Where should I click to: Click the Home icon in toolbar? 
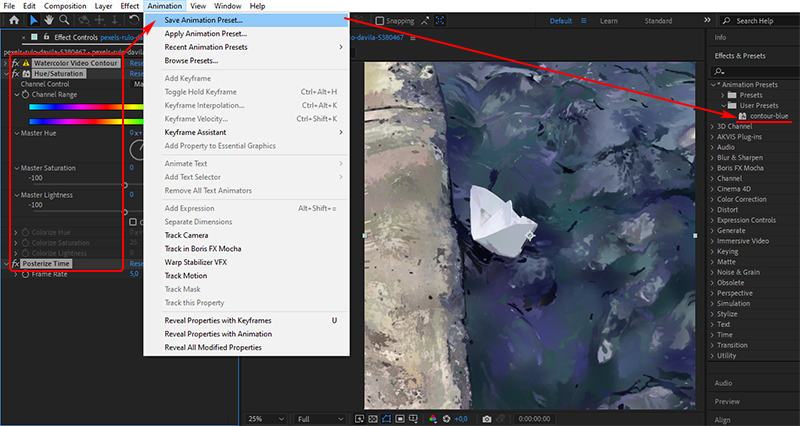(x=14, y=20)
